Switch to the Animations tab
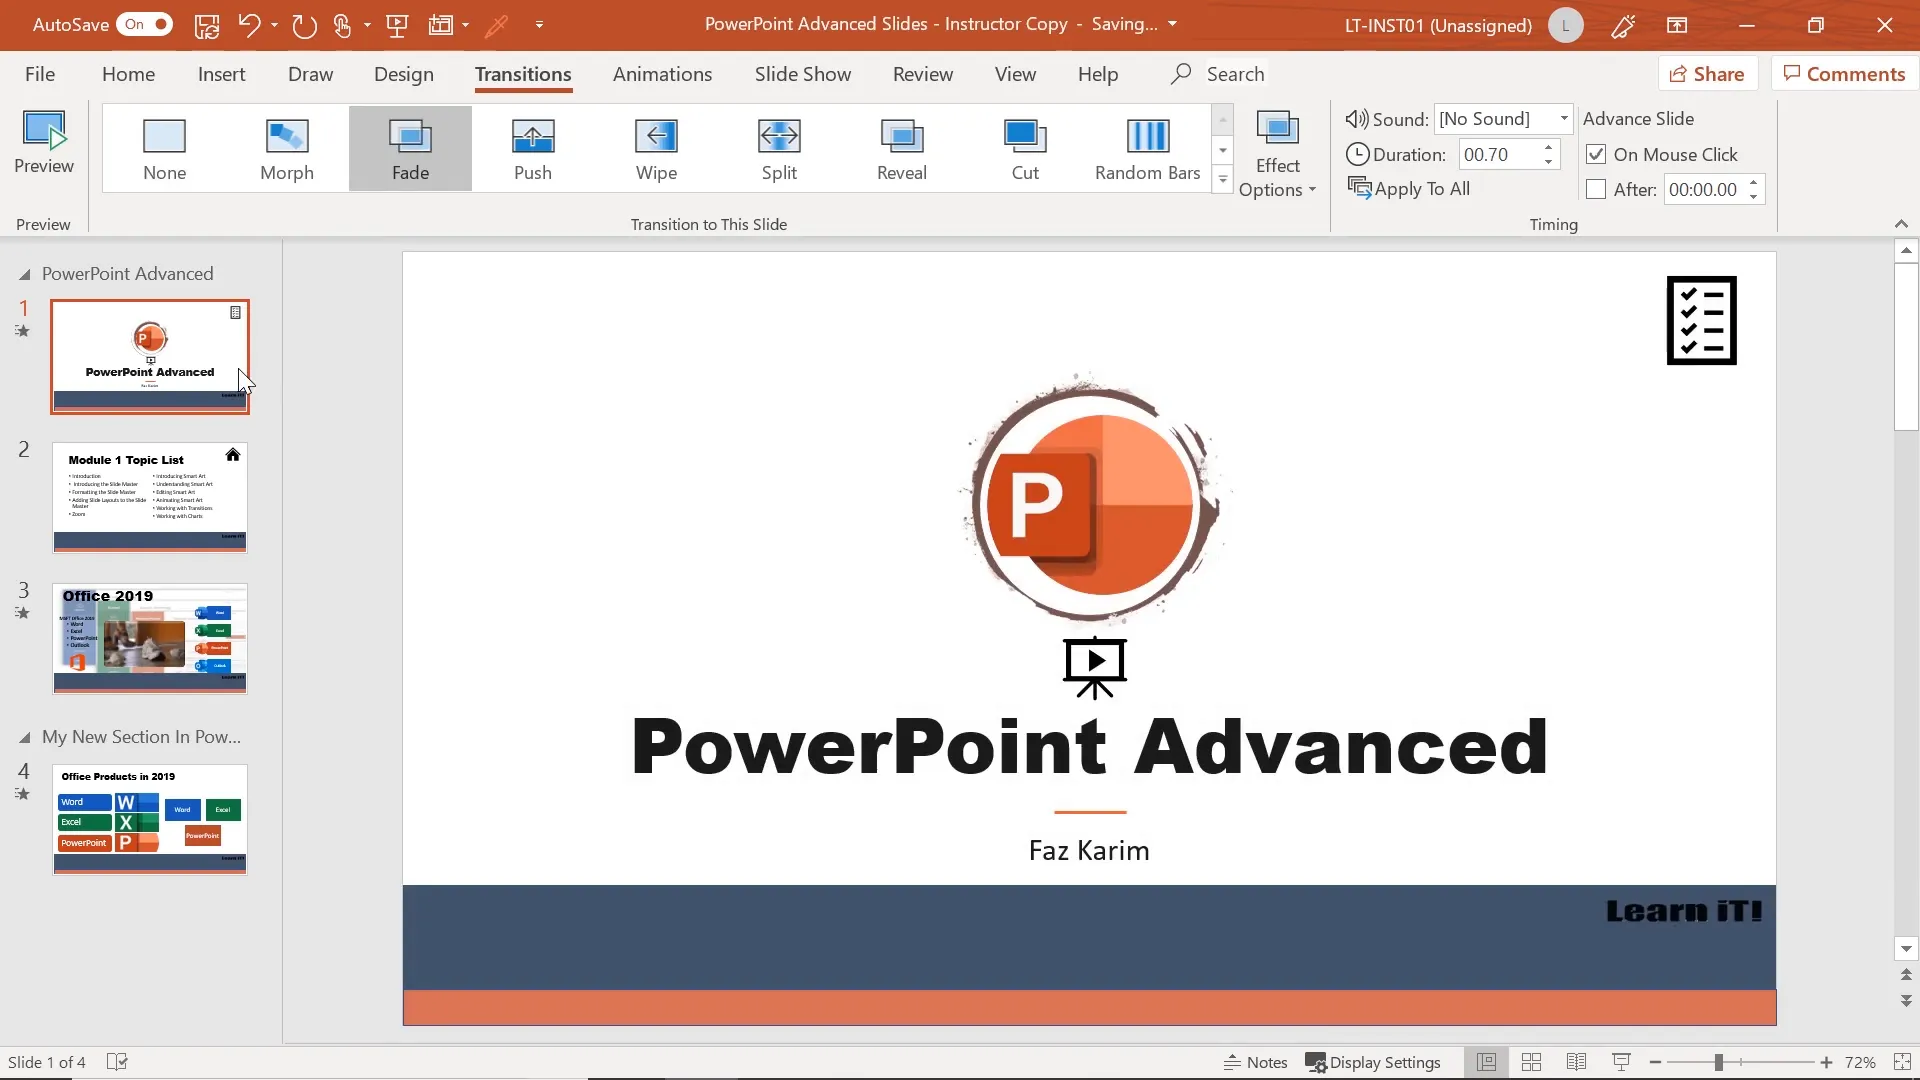The width and height of the screenshot is (1920, 1080). (662, 74)
